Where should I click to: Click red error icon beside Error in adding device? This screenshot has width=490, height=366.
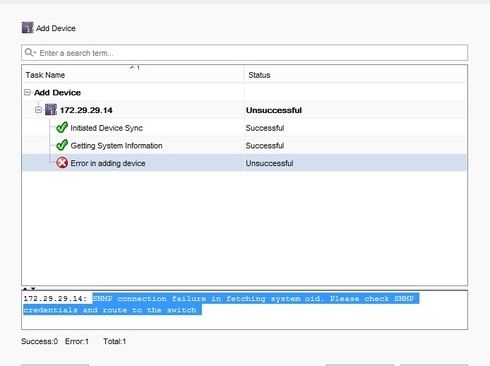62,163
